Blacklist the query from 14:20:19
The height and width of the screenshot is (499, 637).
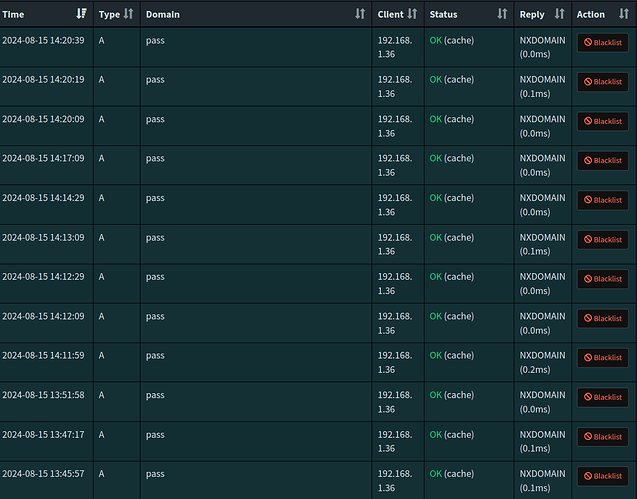coord(602,82)
